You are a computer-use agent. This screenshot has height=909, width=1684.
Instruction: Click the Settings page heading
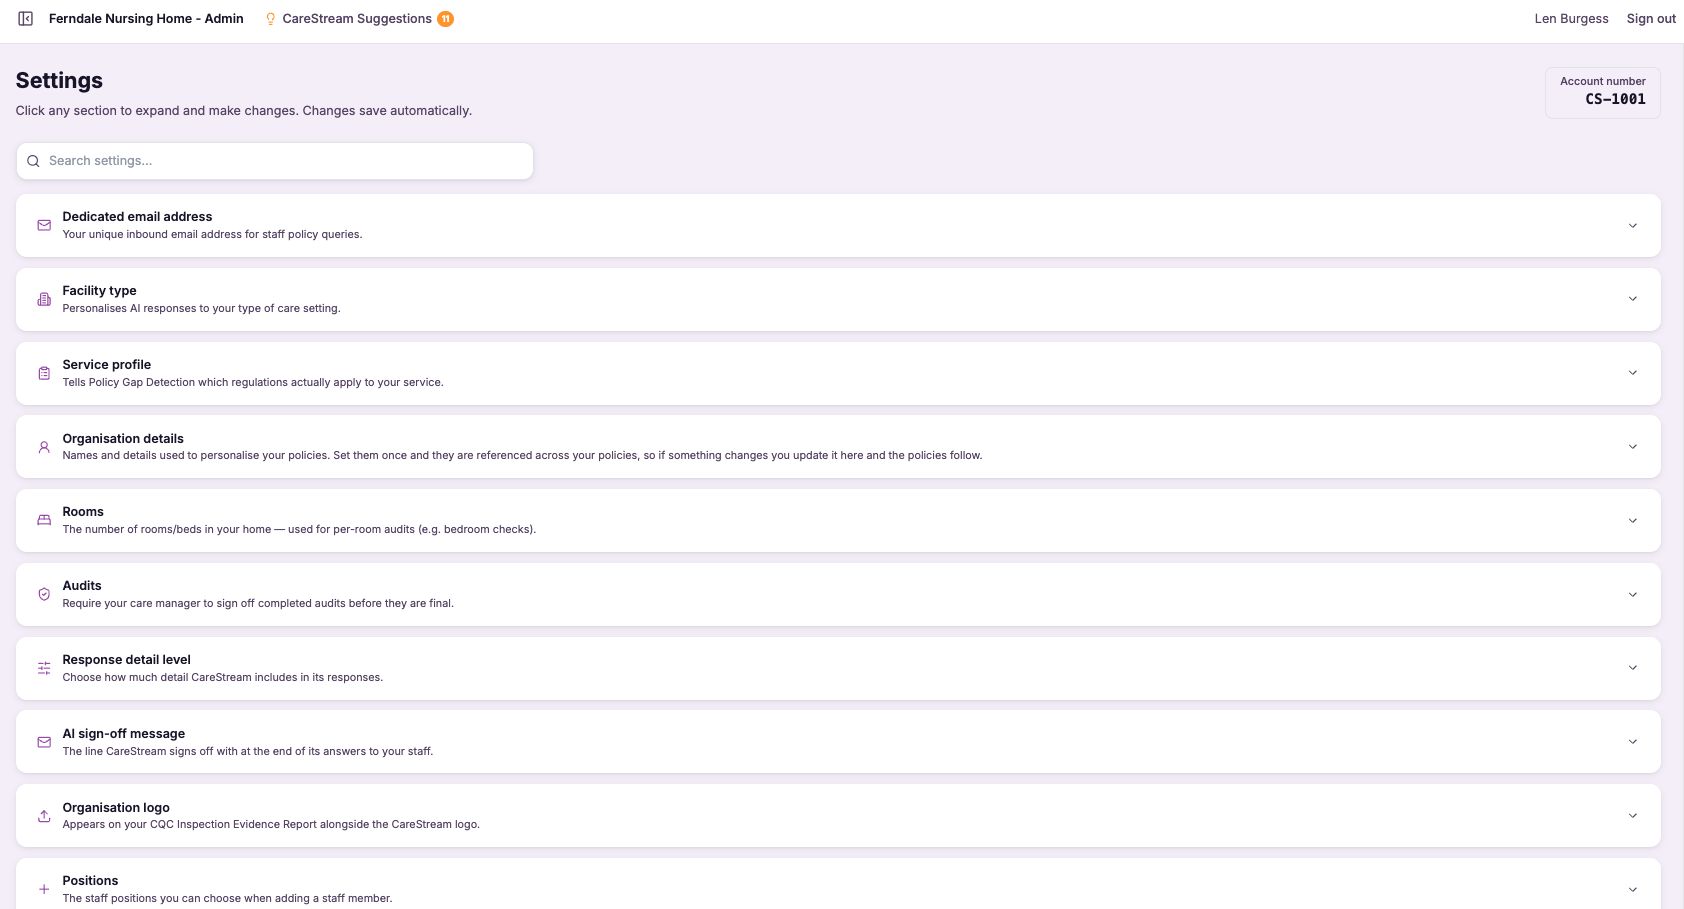pos(59,81)
